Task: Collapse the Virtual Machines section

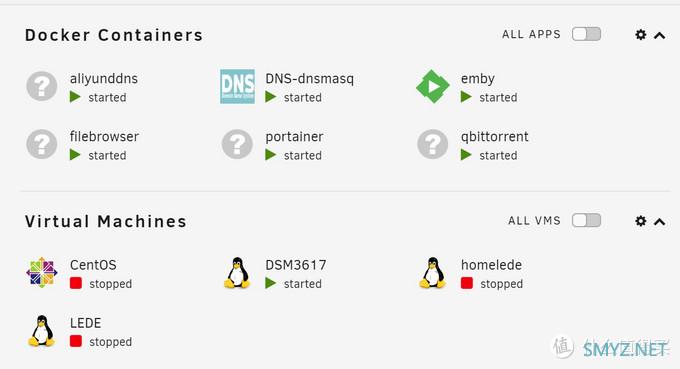Action: click(660, 222)
